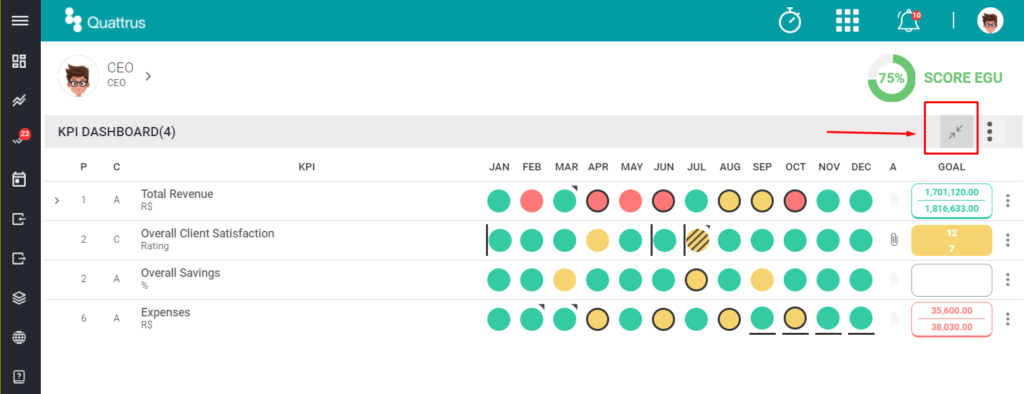Open Total Revenue goal box
1024x394 pixels.
952,201
